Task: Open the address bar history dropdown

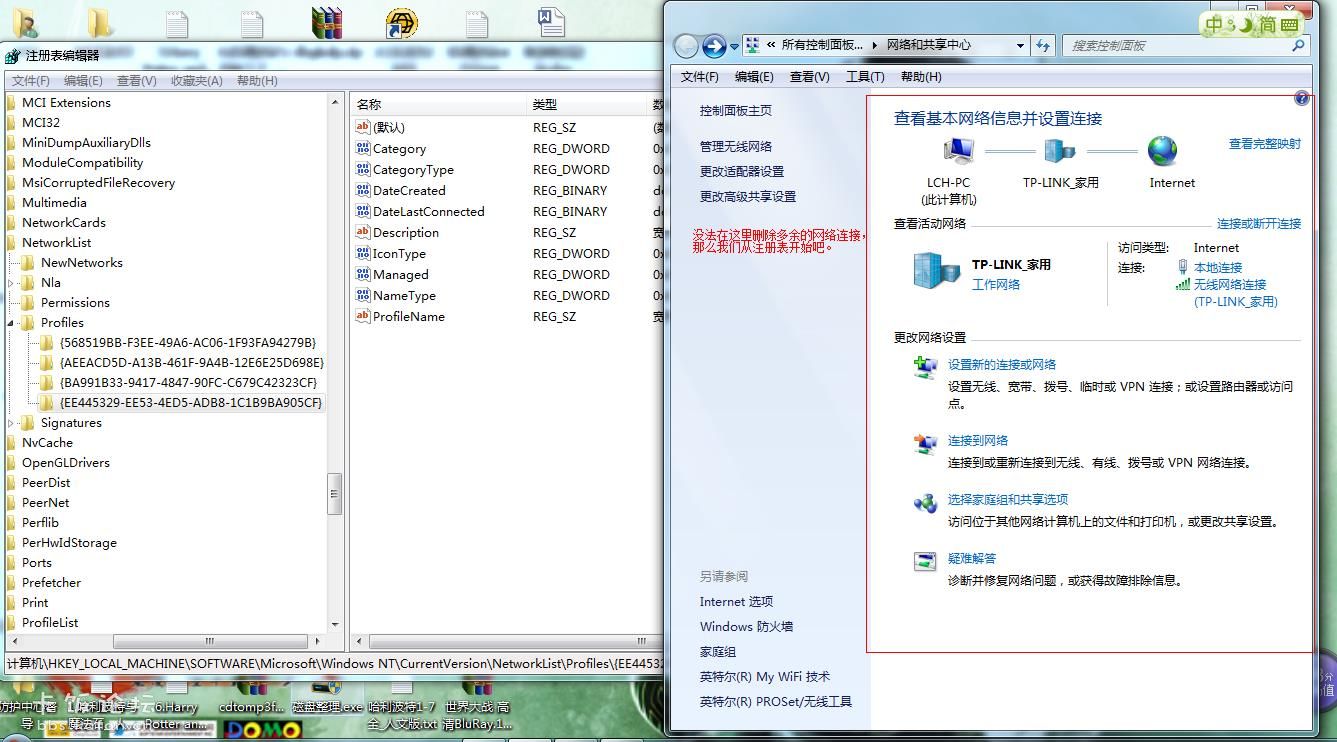Action: [x=1020, y=46]
